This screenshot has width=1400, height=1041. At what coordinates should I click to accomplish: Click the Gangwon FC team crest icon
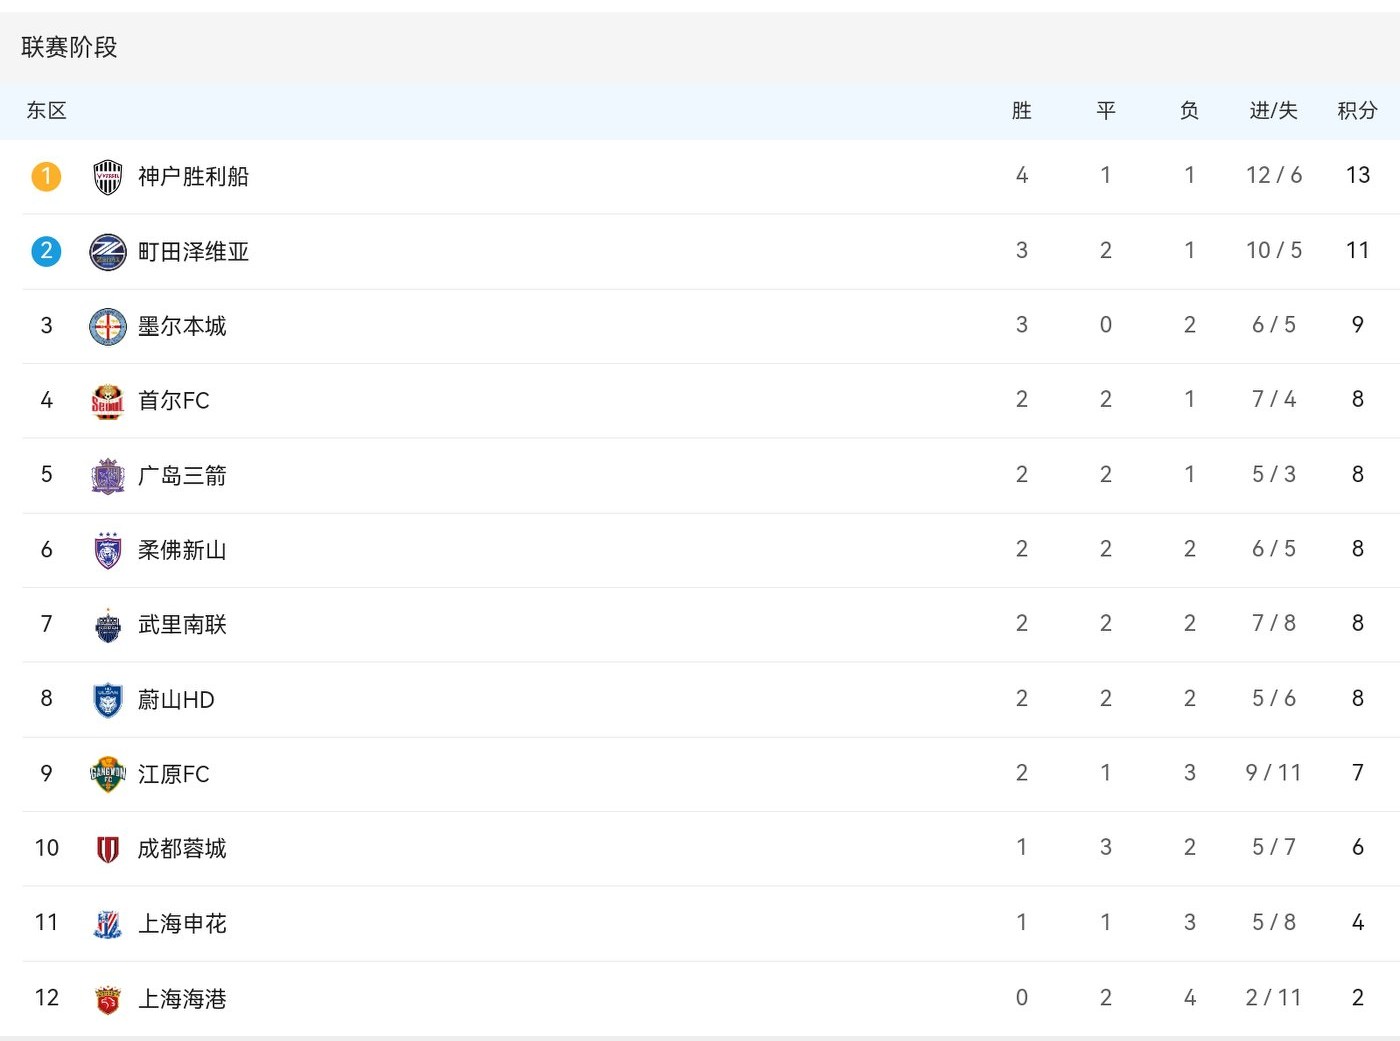coord(108,774)
